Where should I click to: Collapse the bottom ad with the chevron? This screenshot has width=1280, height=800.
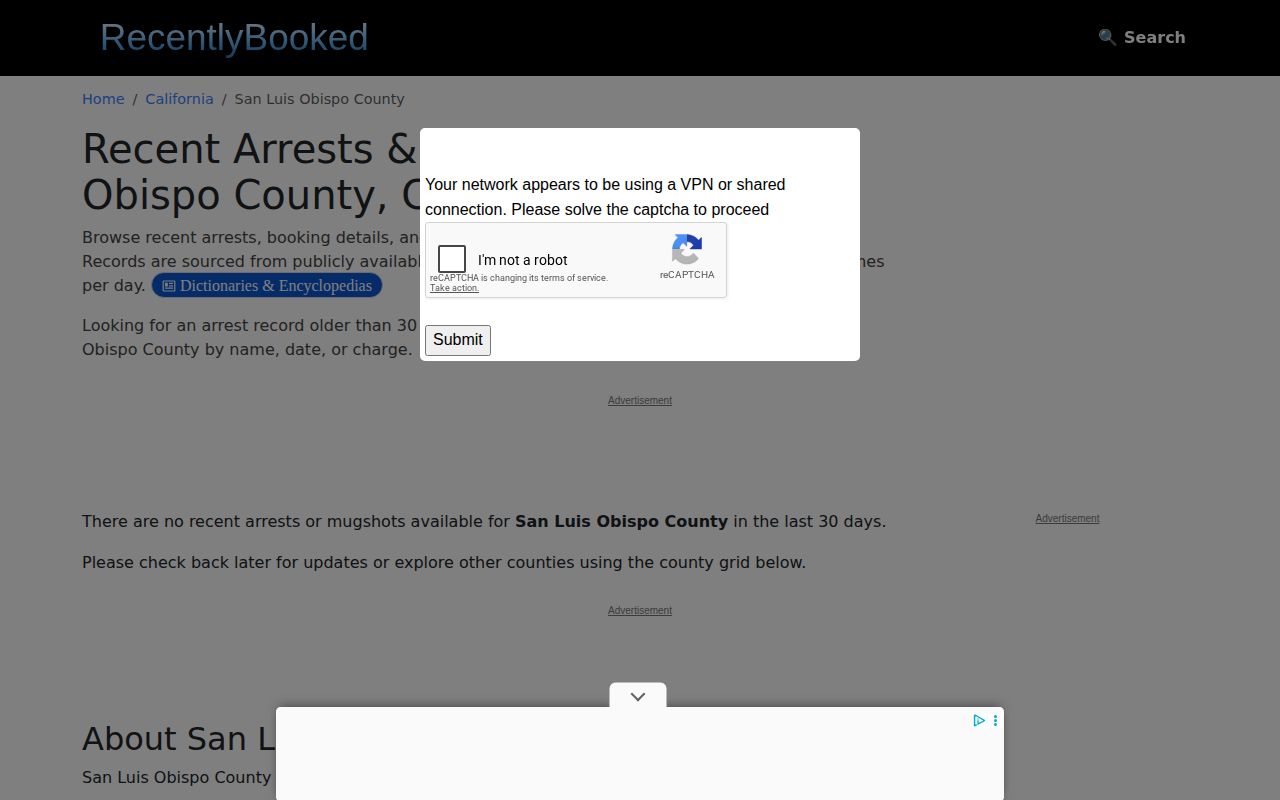(638, 696)
